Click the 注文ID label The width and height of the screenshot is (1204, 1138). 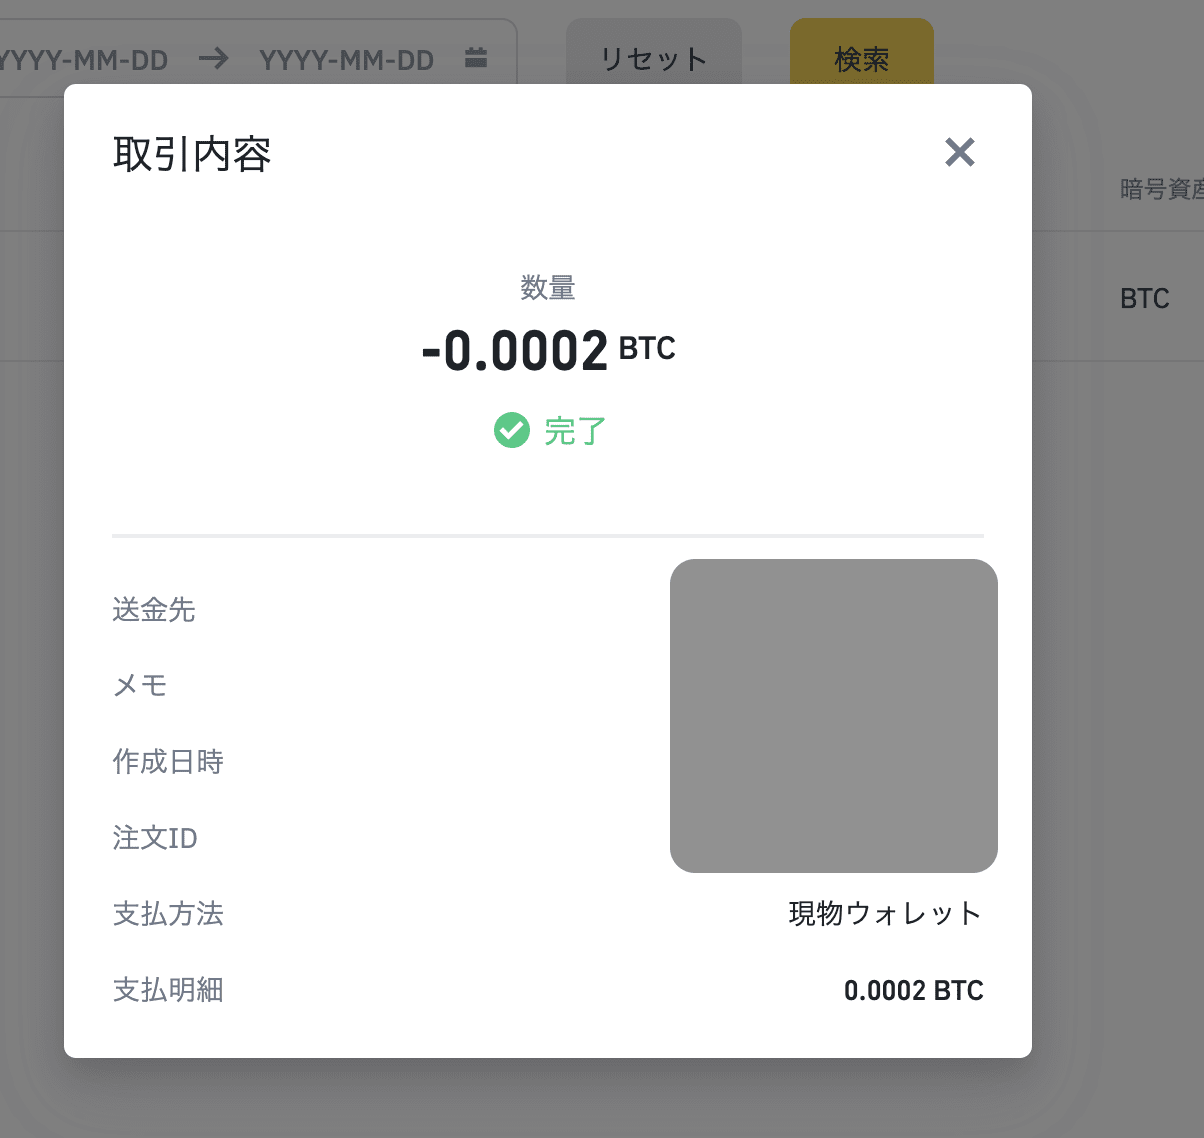coord(155,838)
